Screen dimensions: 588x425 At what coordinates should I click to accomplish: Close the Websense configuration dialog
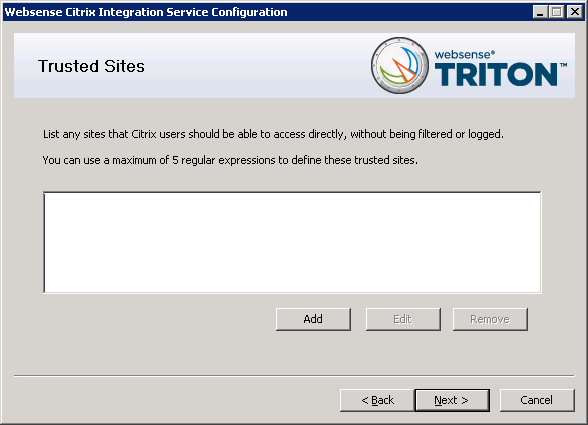pos(574,12)
